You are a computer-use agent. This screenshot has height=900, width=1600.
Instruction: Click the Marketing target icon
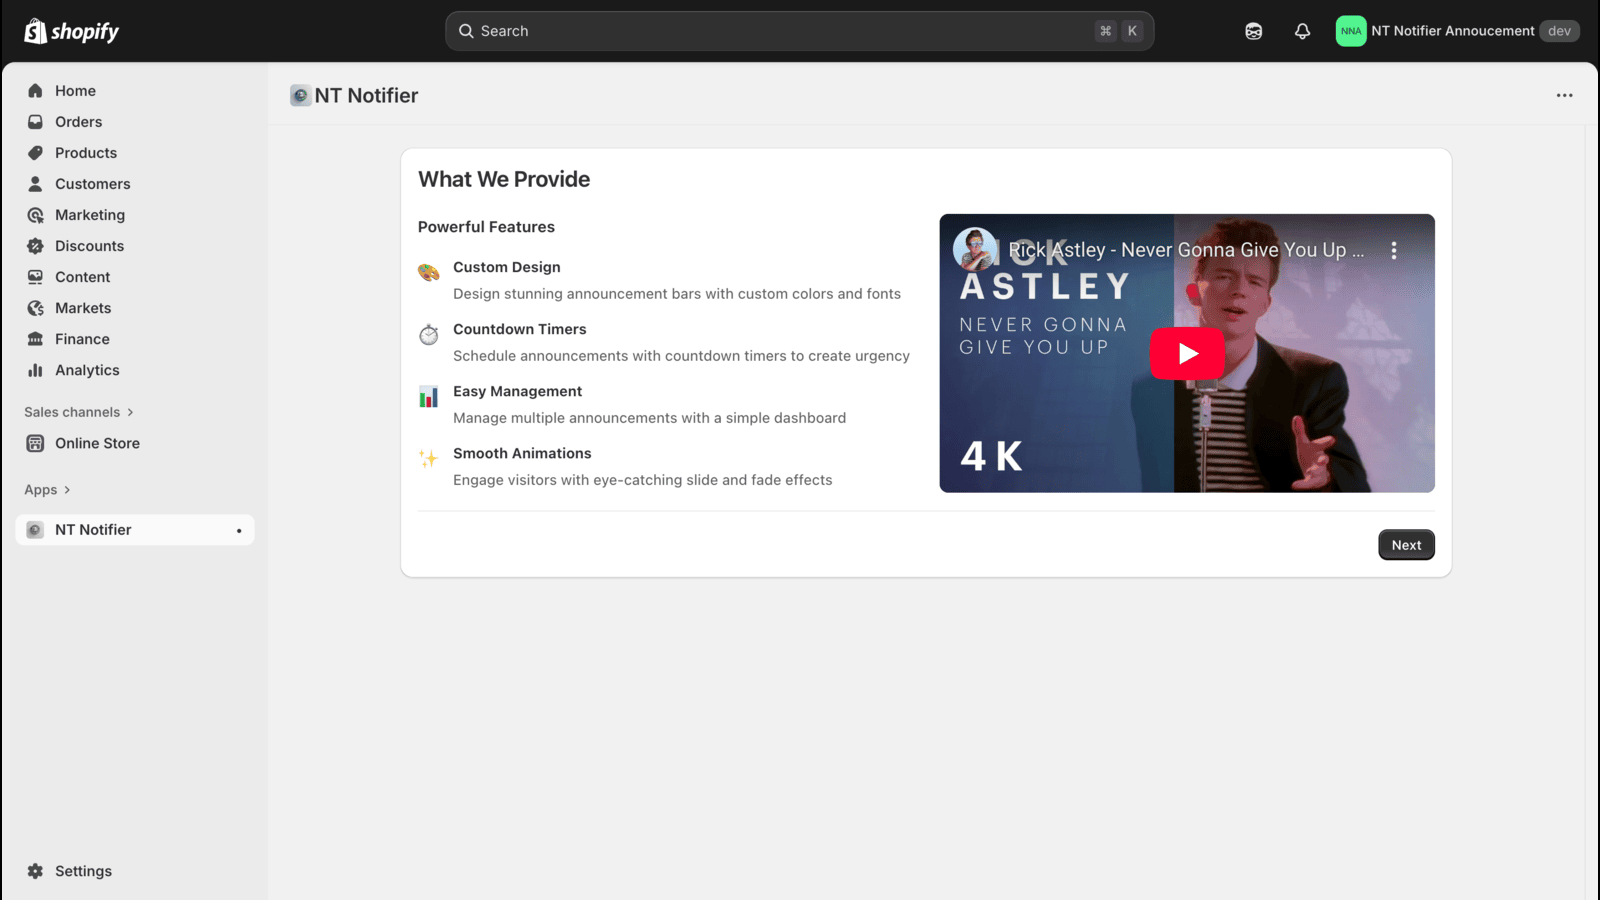(x=35, y=215)
